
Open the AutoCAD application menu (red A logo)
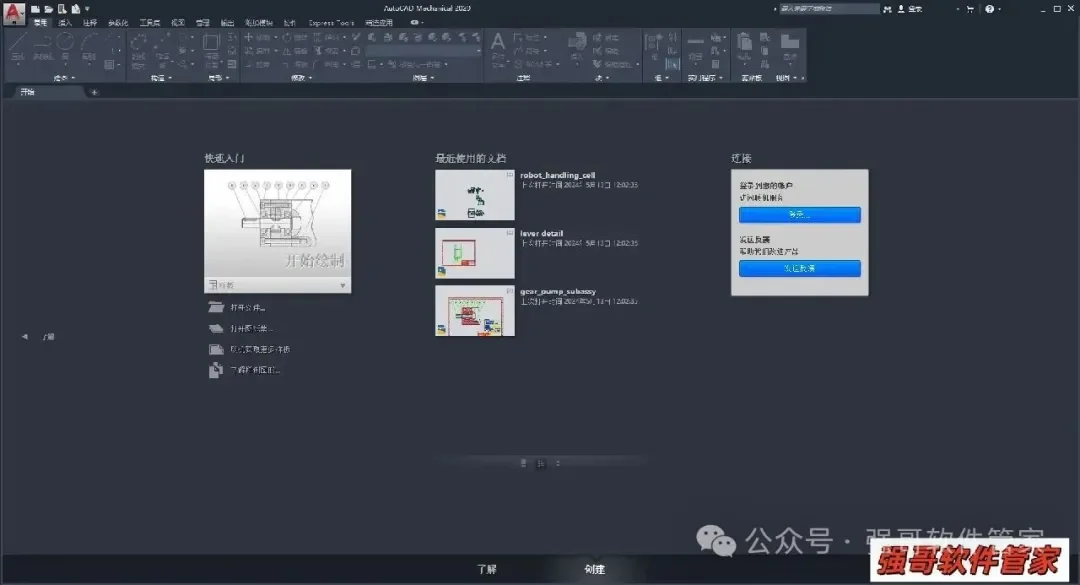[14, 12]
